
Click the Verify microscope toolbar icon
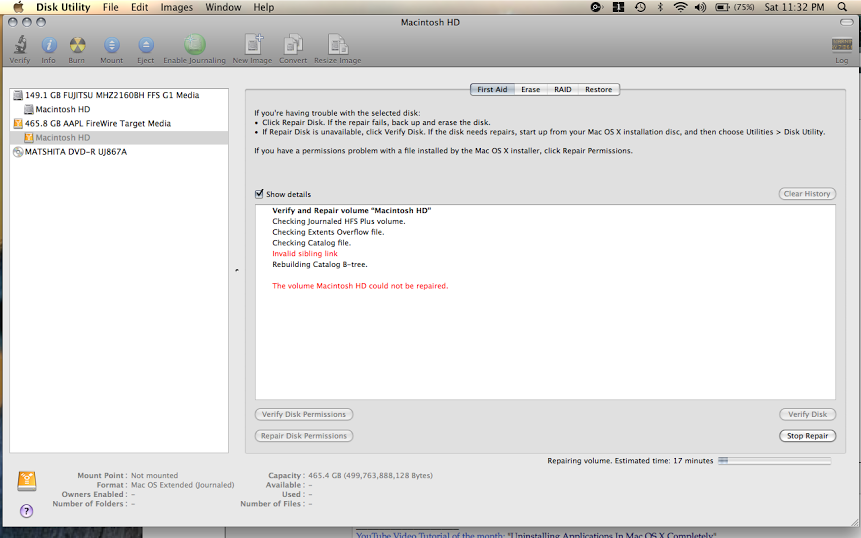(20, 45)
